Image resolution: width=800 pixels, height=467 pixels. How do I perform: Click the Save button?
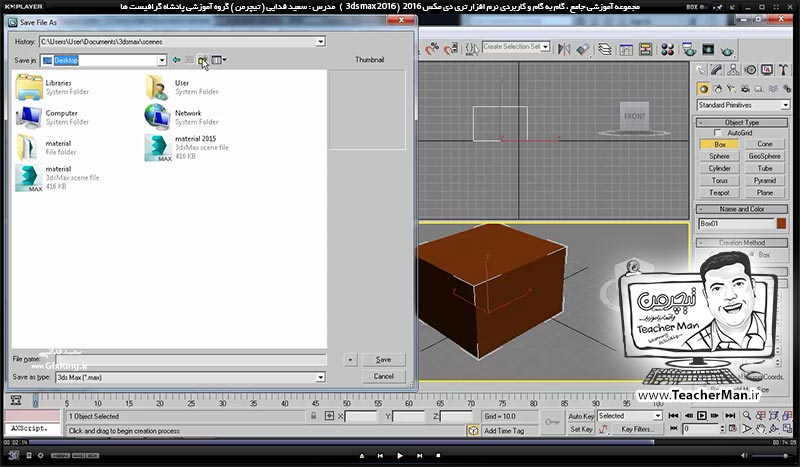(384, 360)
